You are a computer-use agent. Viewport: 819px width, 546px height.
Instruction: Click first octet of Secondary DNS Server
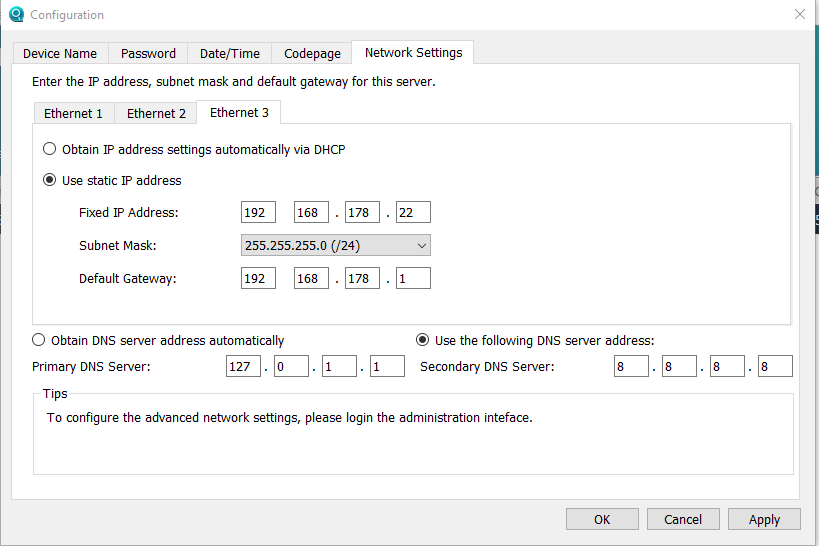631,367
